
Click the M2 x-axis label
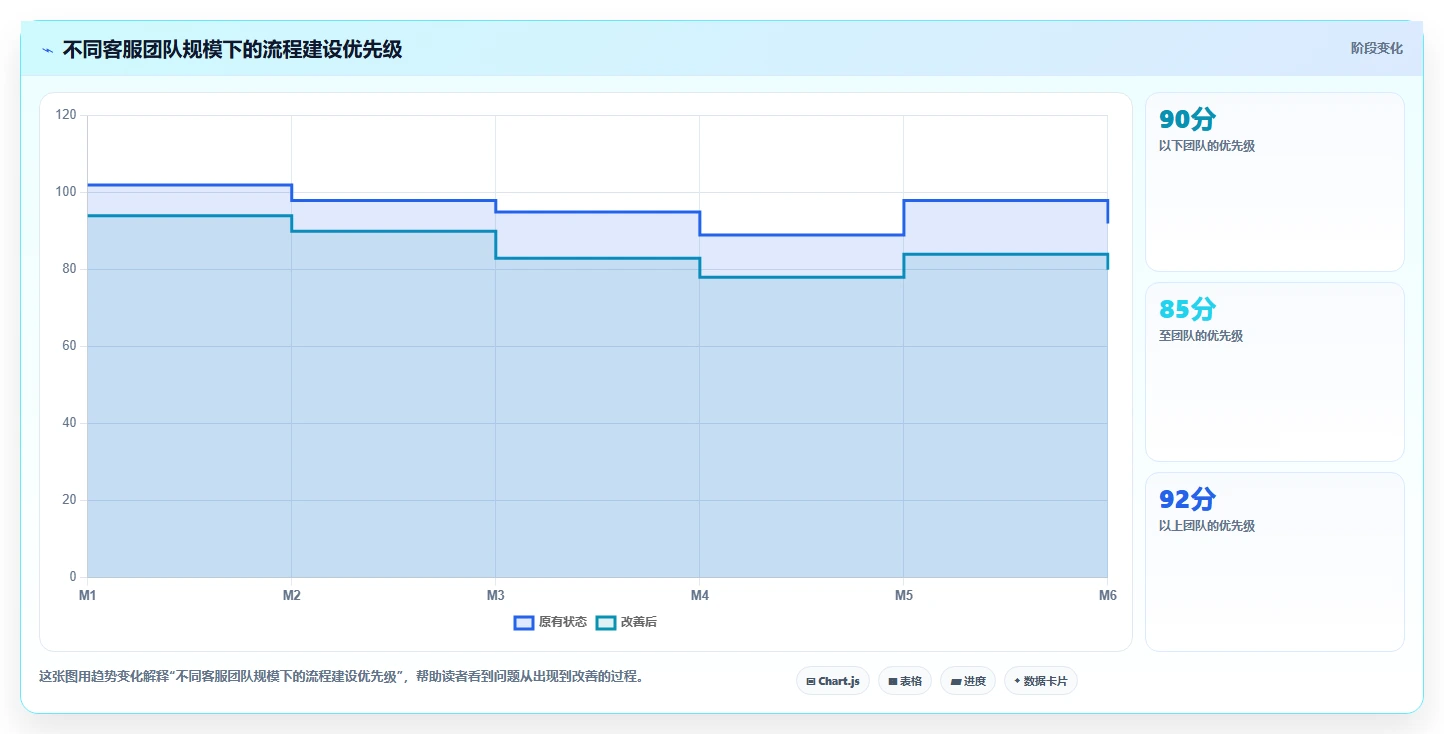pos(292,595)
